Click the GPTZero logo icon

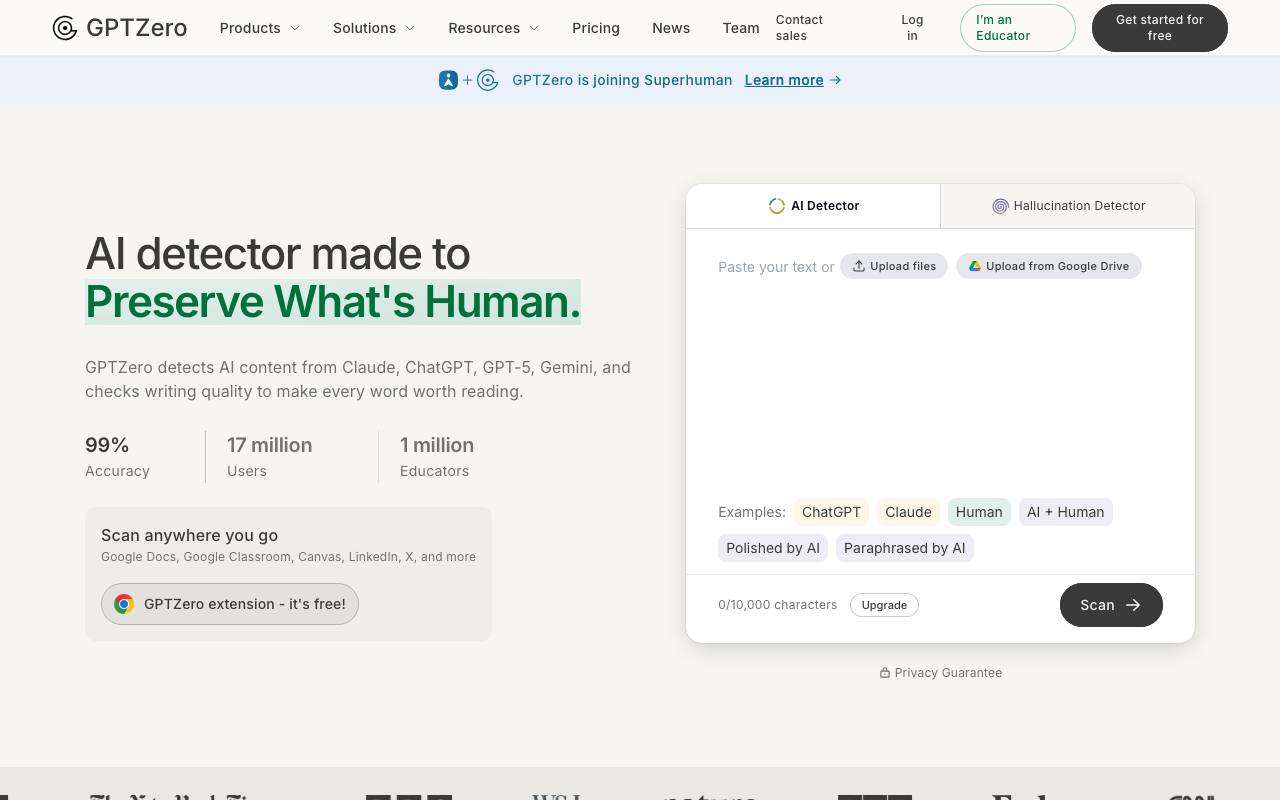point(65,28)
